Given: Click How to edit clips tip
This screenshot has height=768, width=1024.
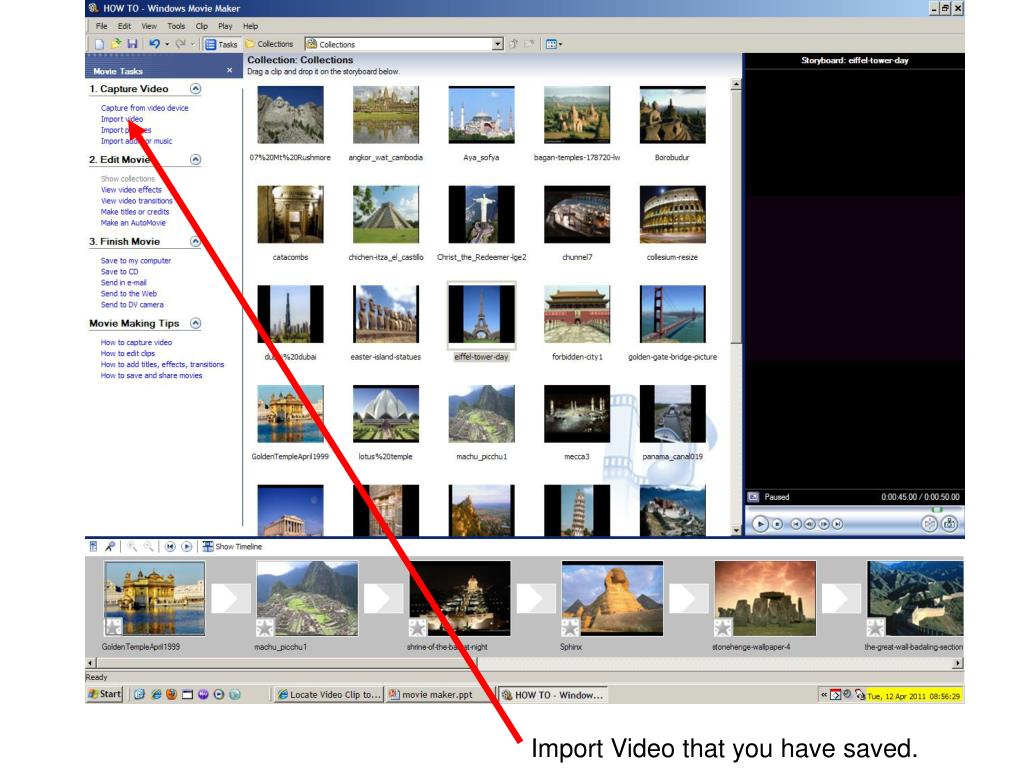Looking at the screenshot, I should tap(127, 354).
